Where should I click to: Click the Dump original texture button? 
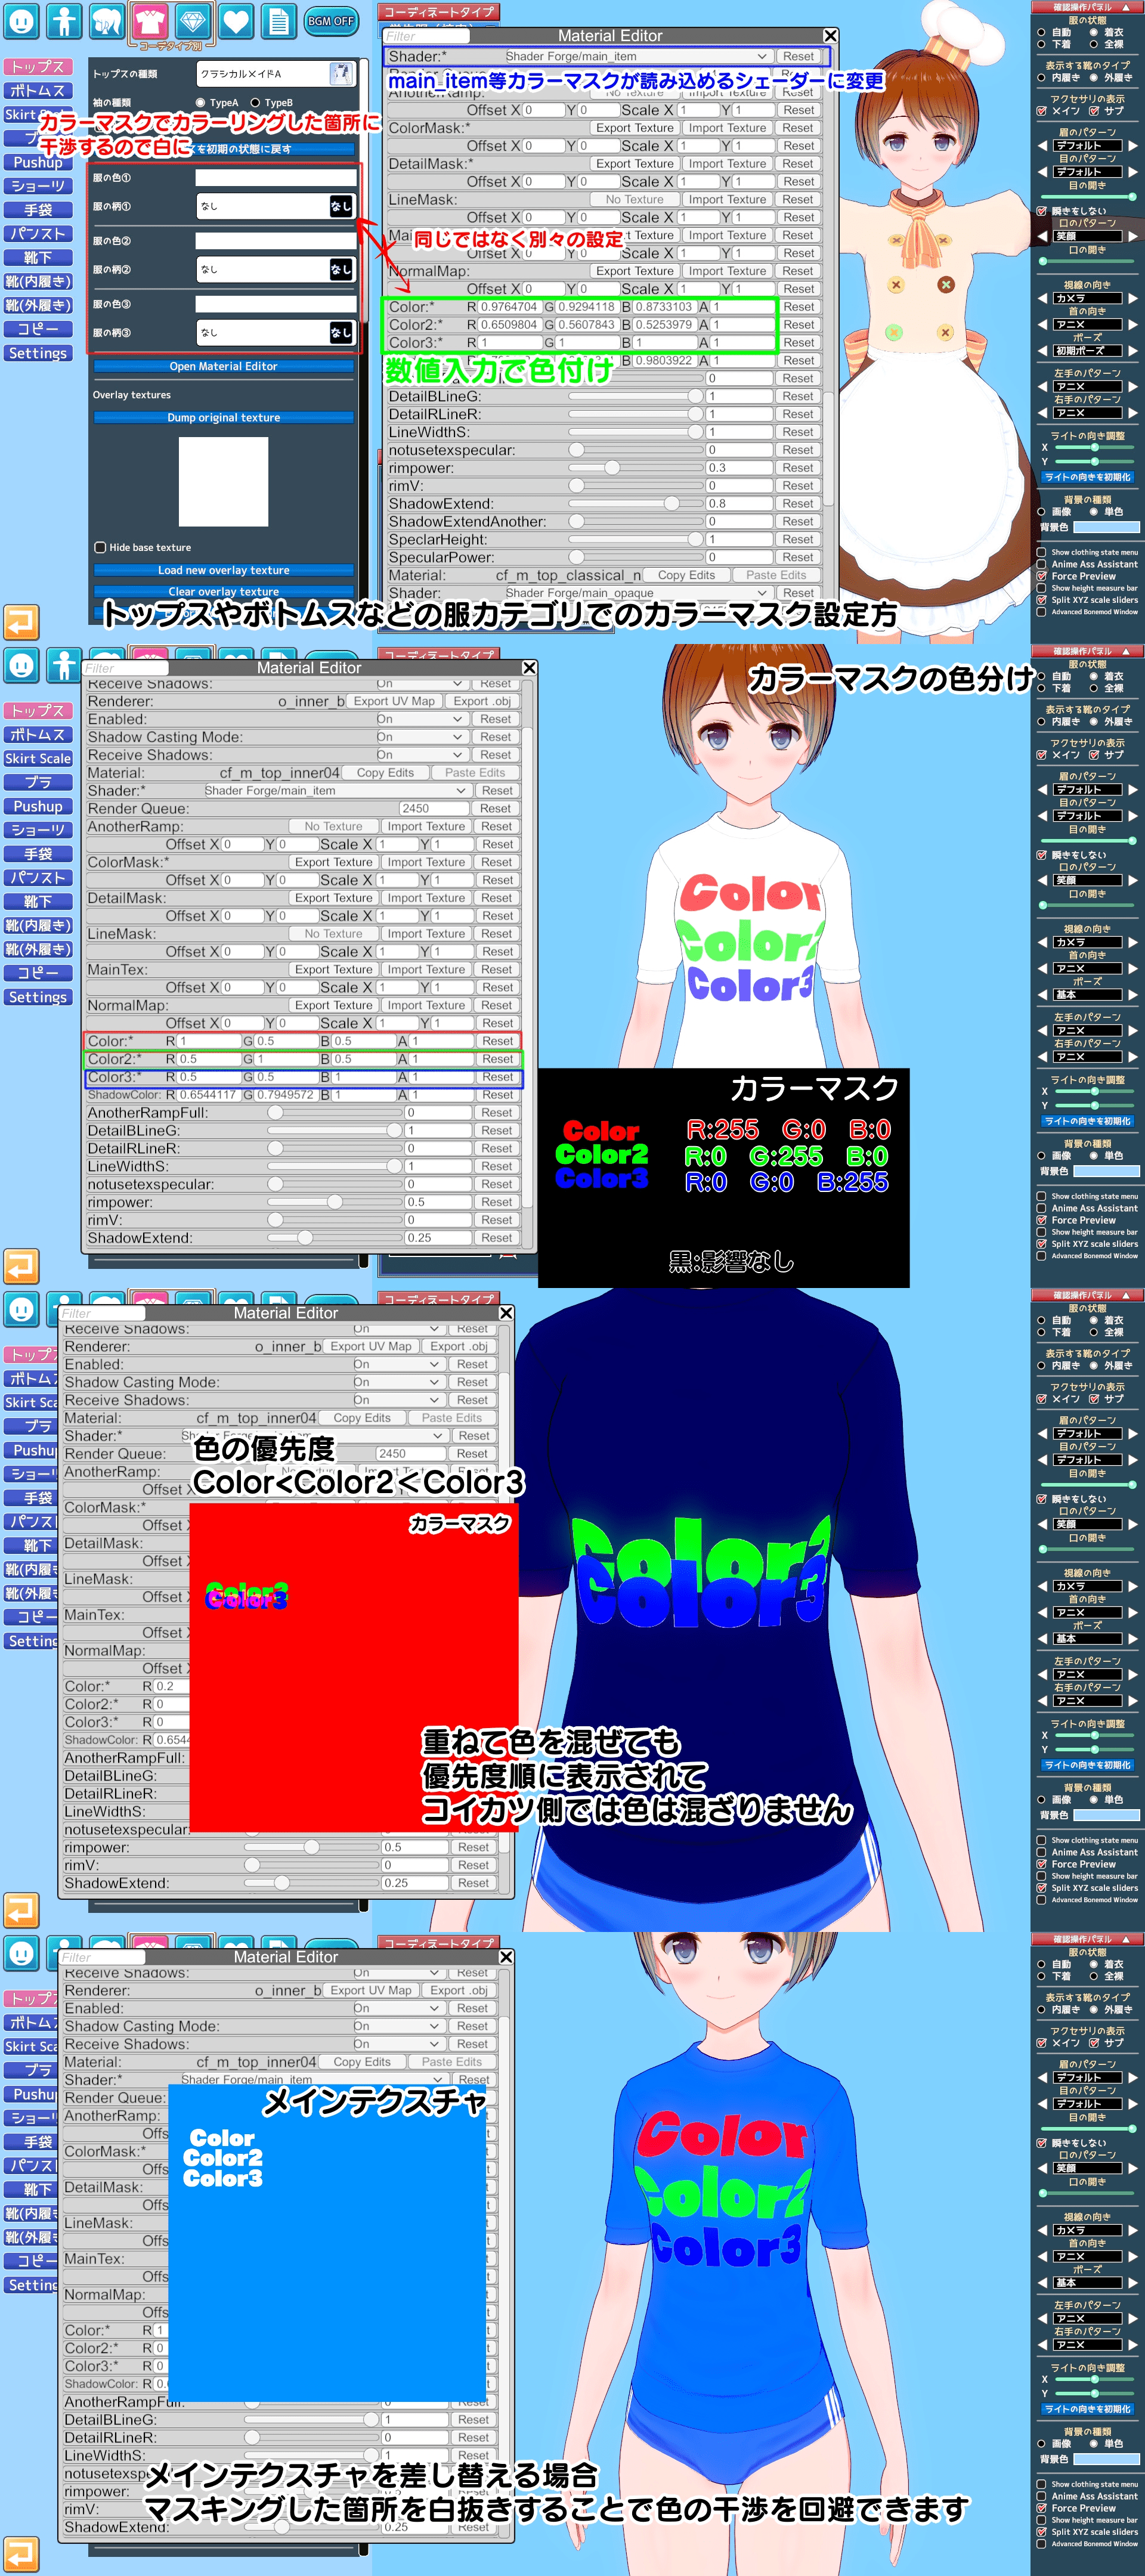point(225,417)
